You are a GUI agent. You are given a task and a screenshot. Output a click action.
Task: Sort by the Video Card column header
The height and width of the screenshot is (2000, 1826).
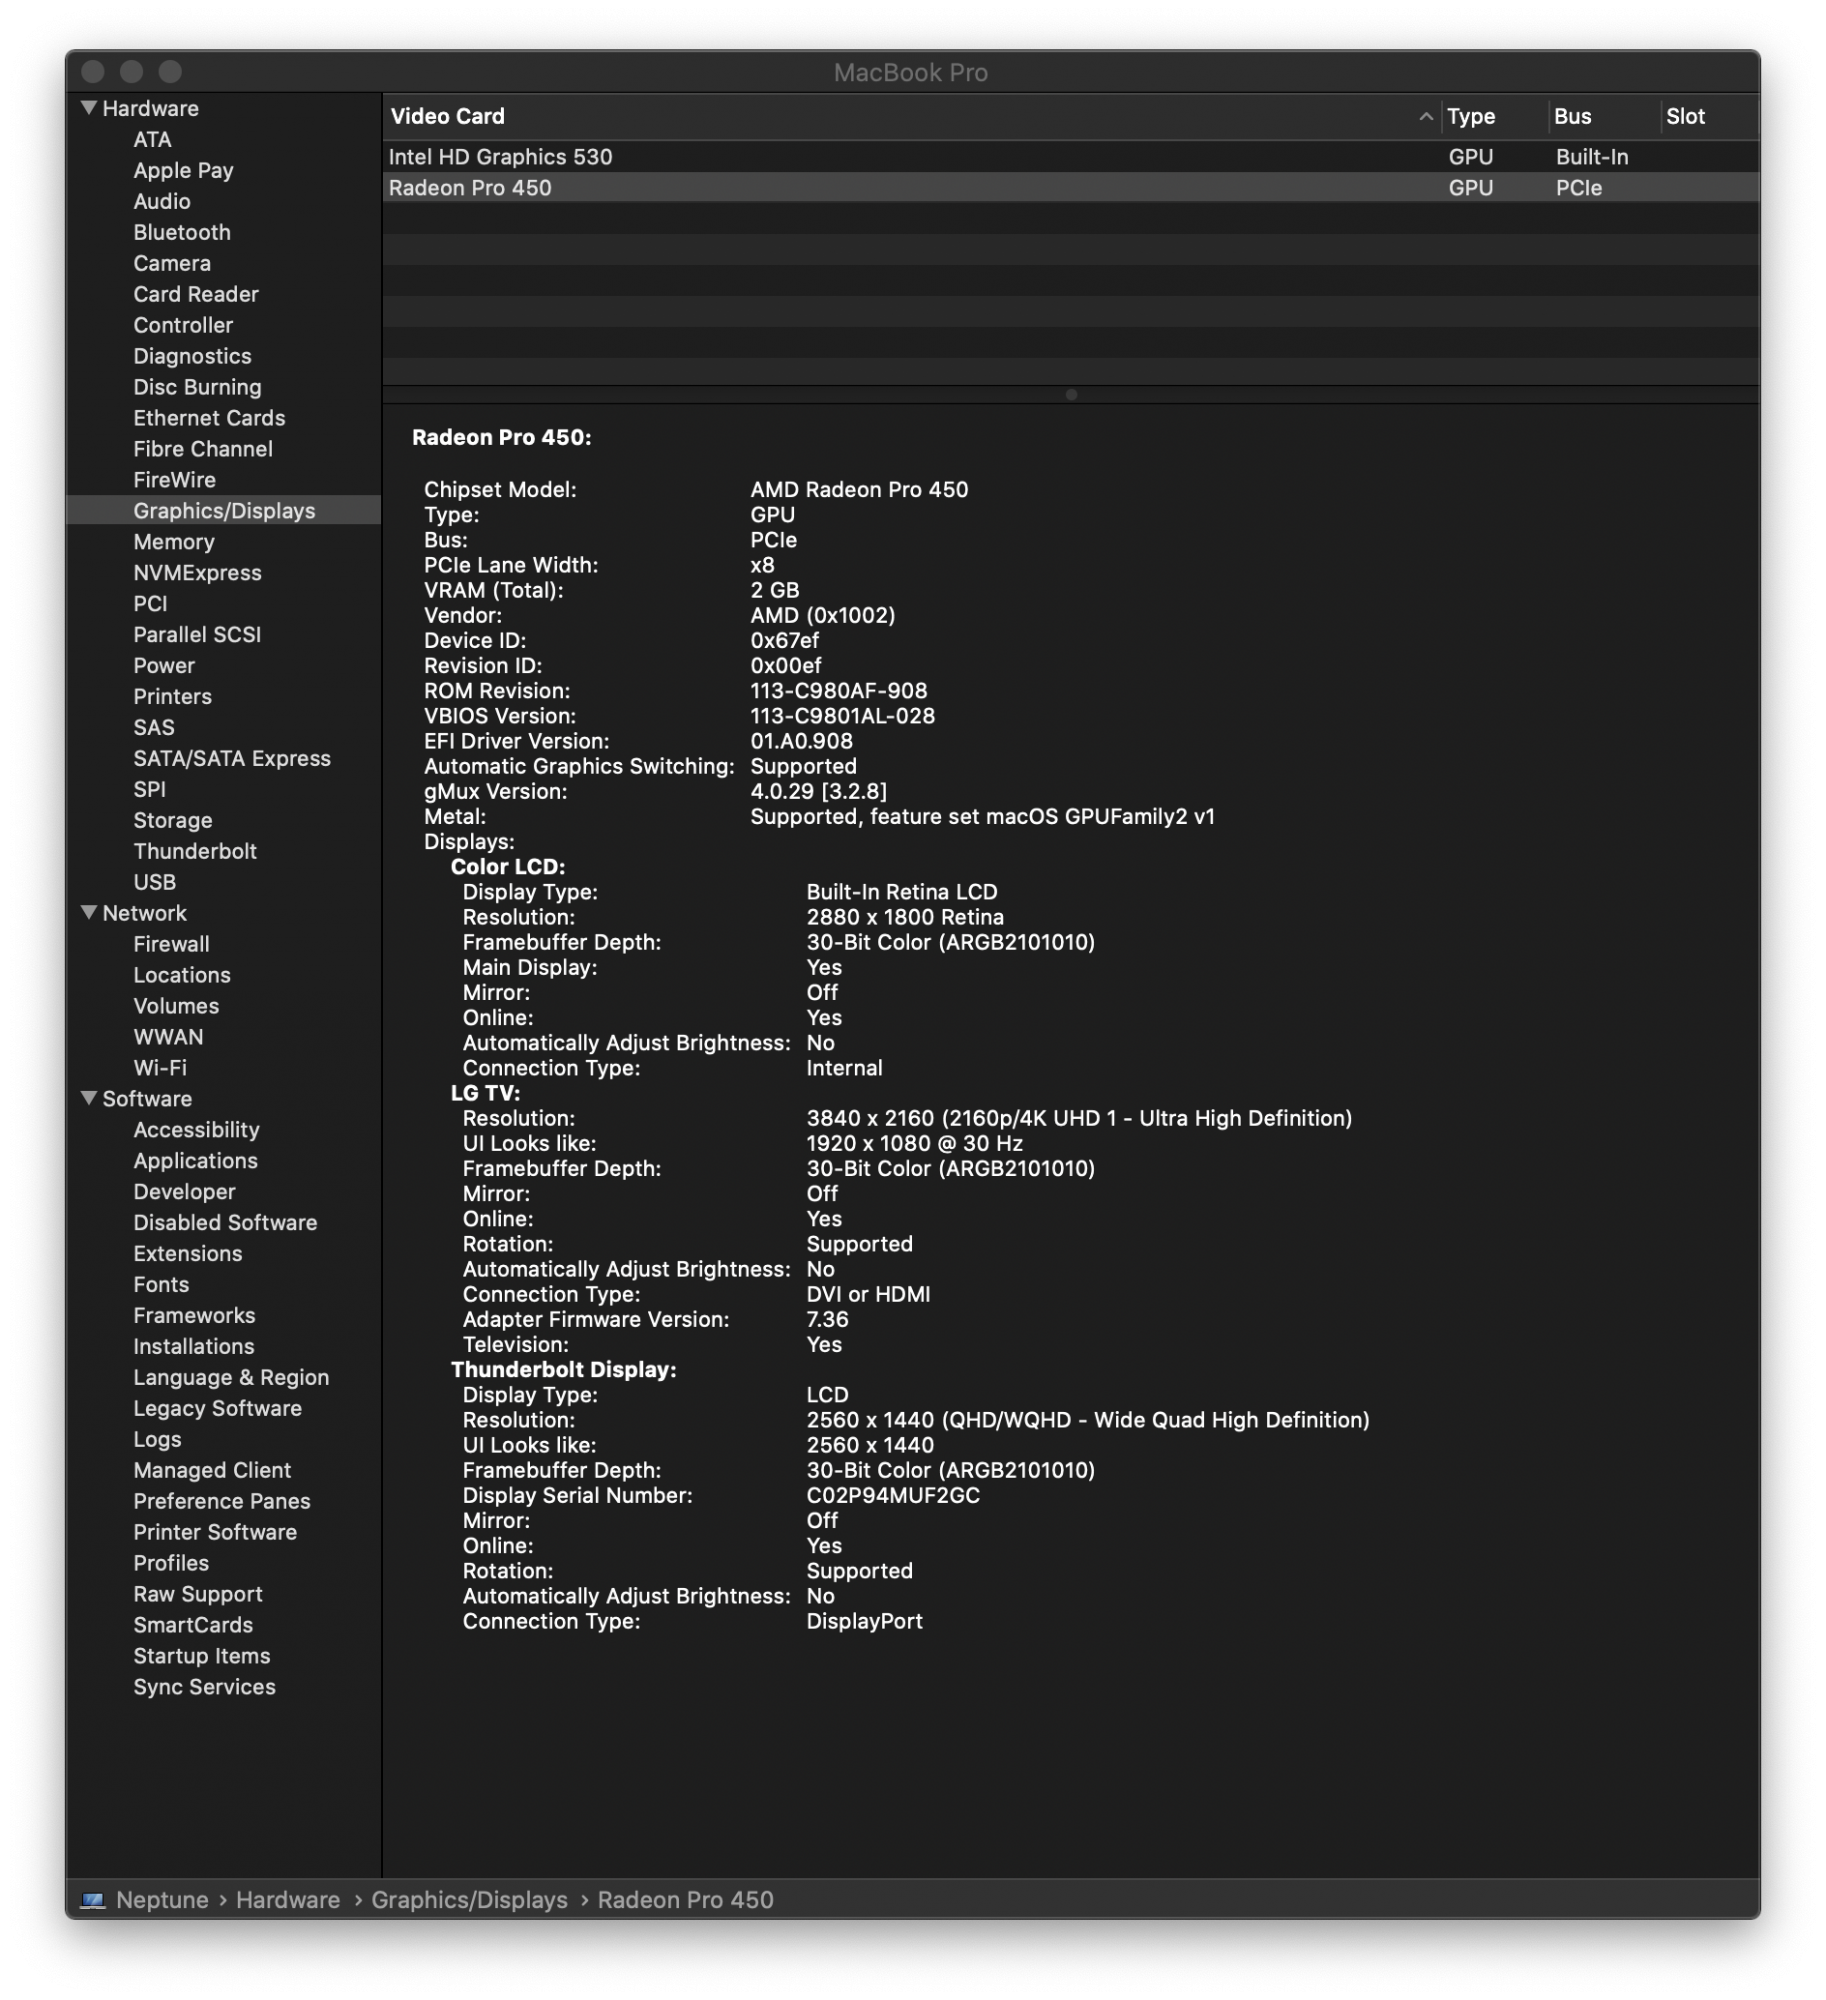(x=911, y=116)
